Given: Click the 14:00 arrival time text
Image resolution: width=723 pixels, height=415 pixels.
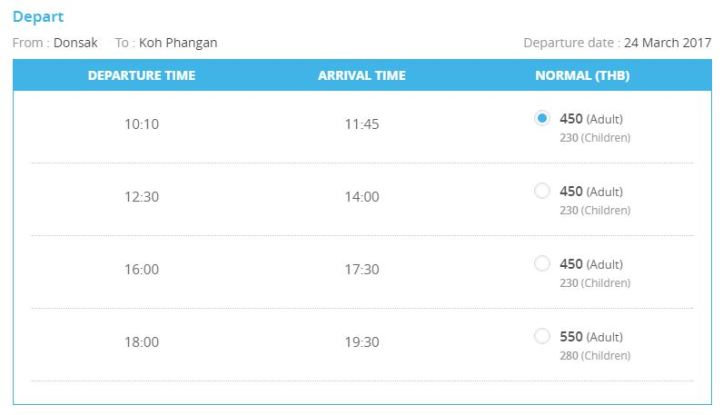Looking at the screenshot, I should click(x=362, y=197).
